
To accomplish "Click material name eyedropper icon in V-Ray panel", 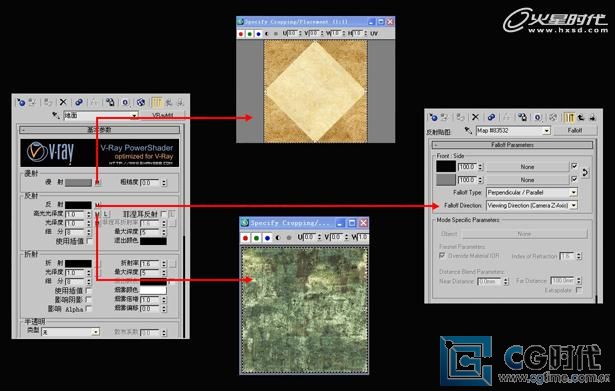I will 56,115.
